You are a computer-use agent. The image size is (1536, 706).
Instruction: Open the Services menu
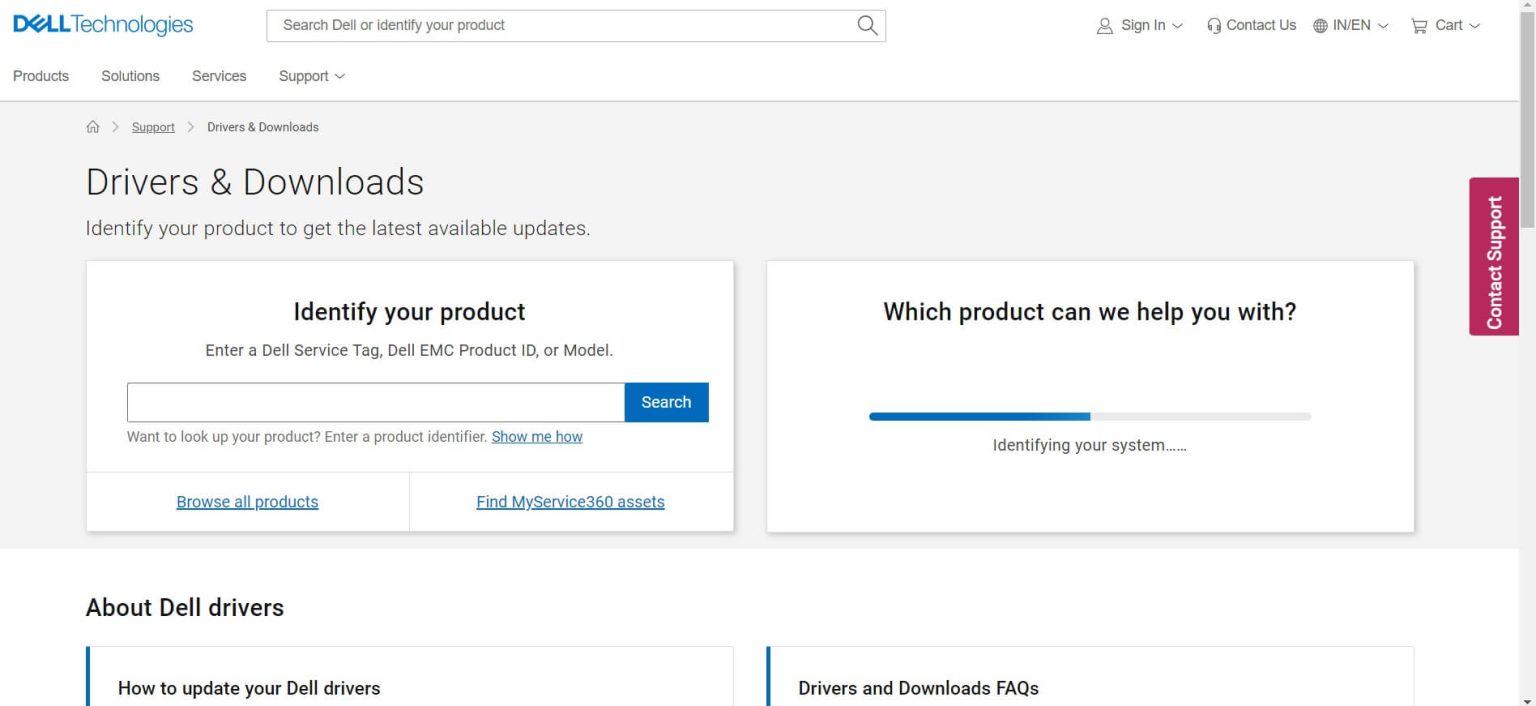pos(218,76)
